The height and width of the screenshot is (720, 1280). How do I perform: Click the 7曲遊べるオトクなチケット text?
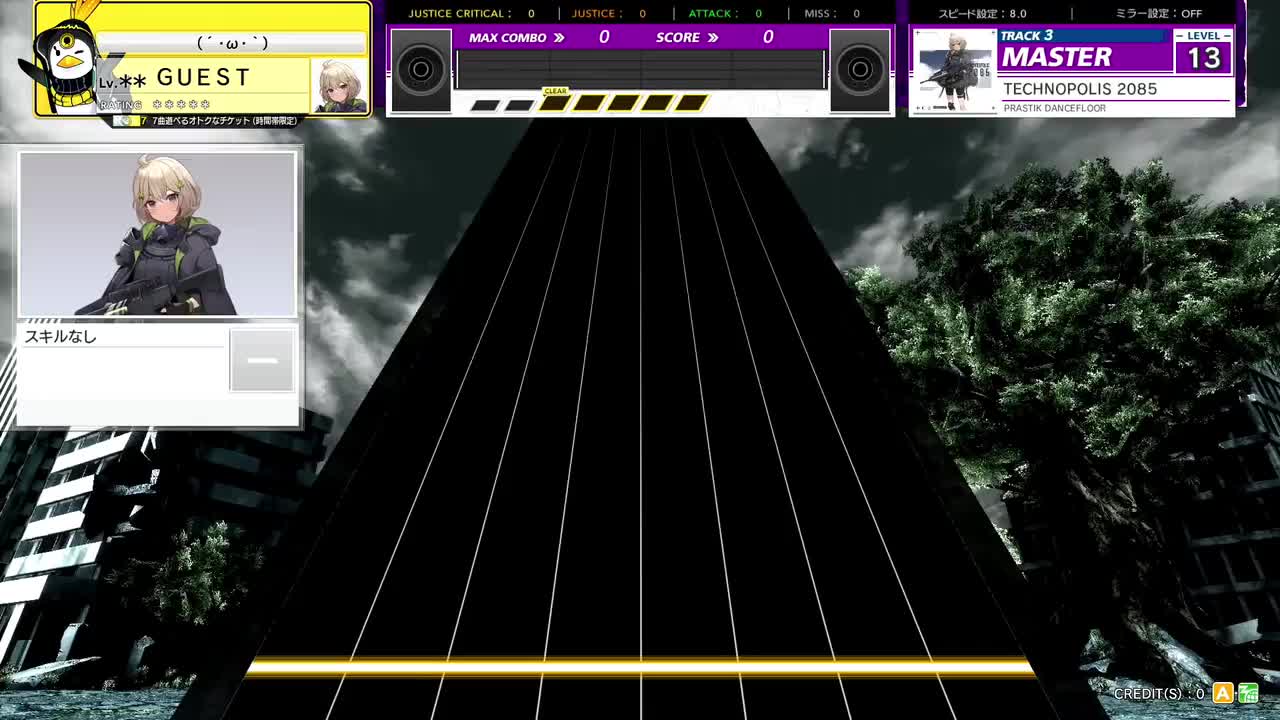click(224, 121)
